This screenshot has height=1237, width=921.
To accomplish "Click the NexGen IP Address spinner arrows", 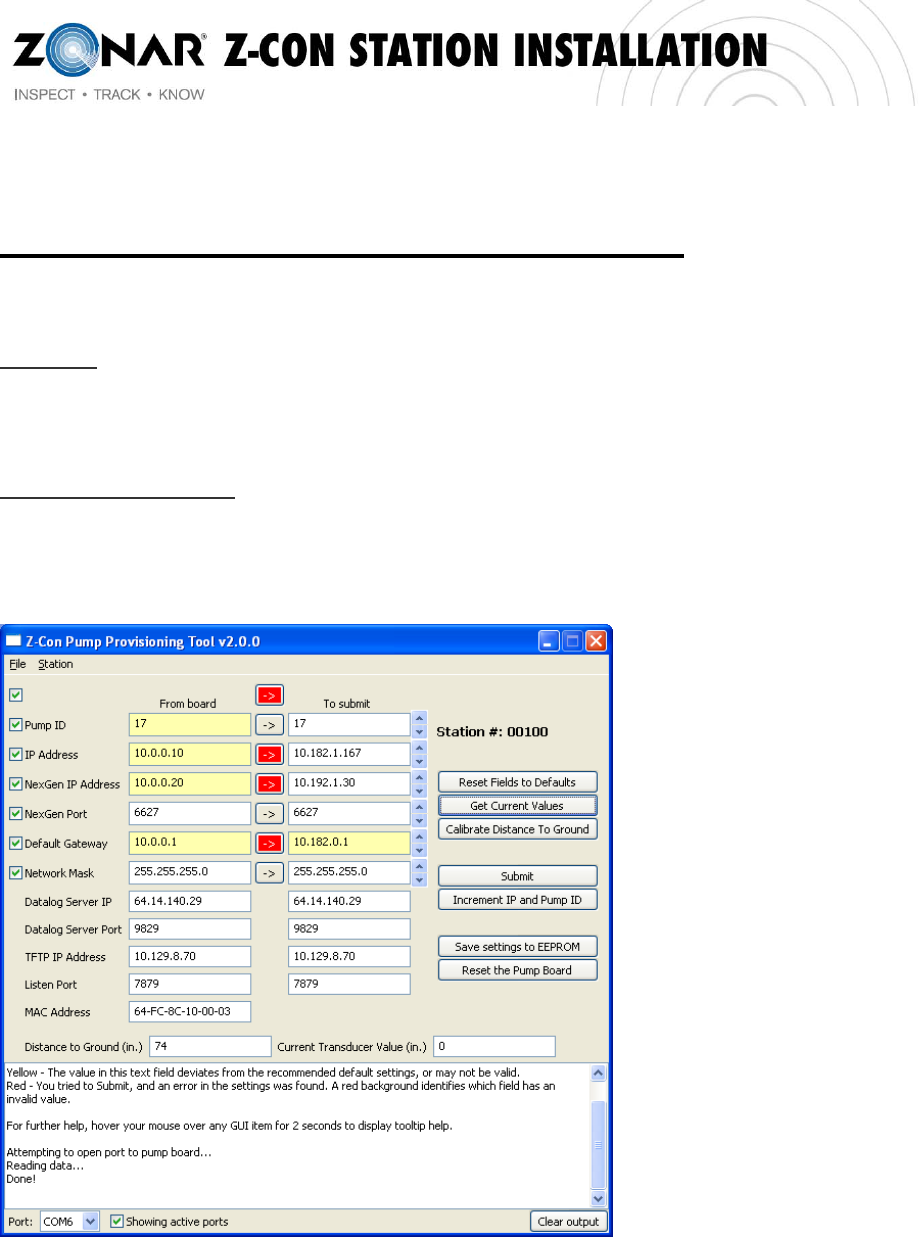I will (x=419, y=784).
